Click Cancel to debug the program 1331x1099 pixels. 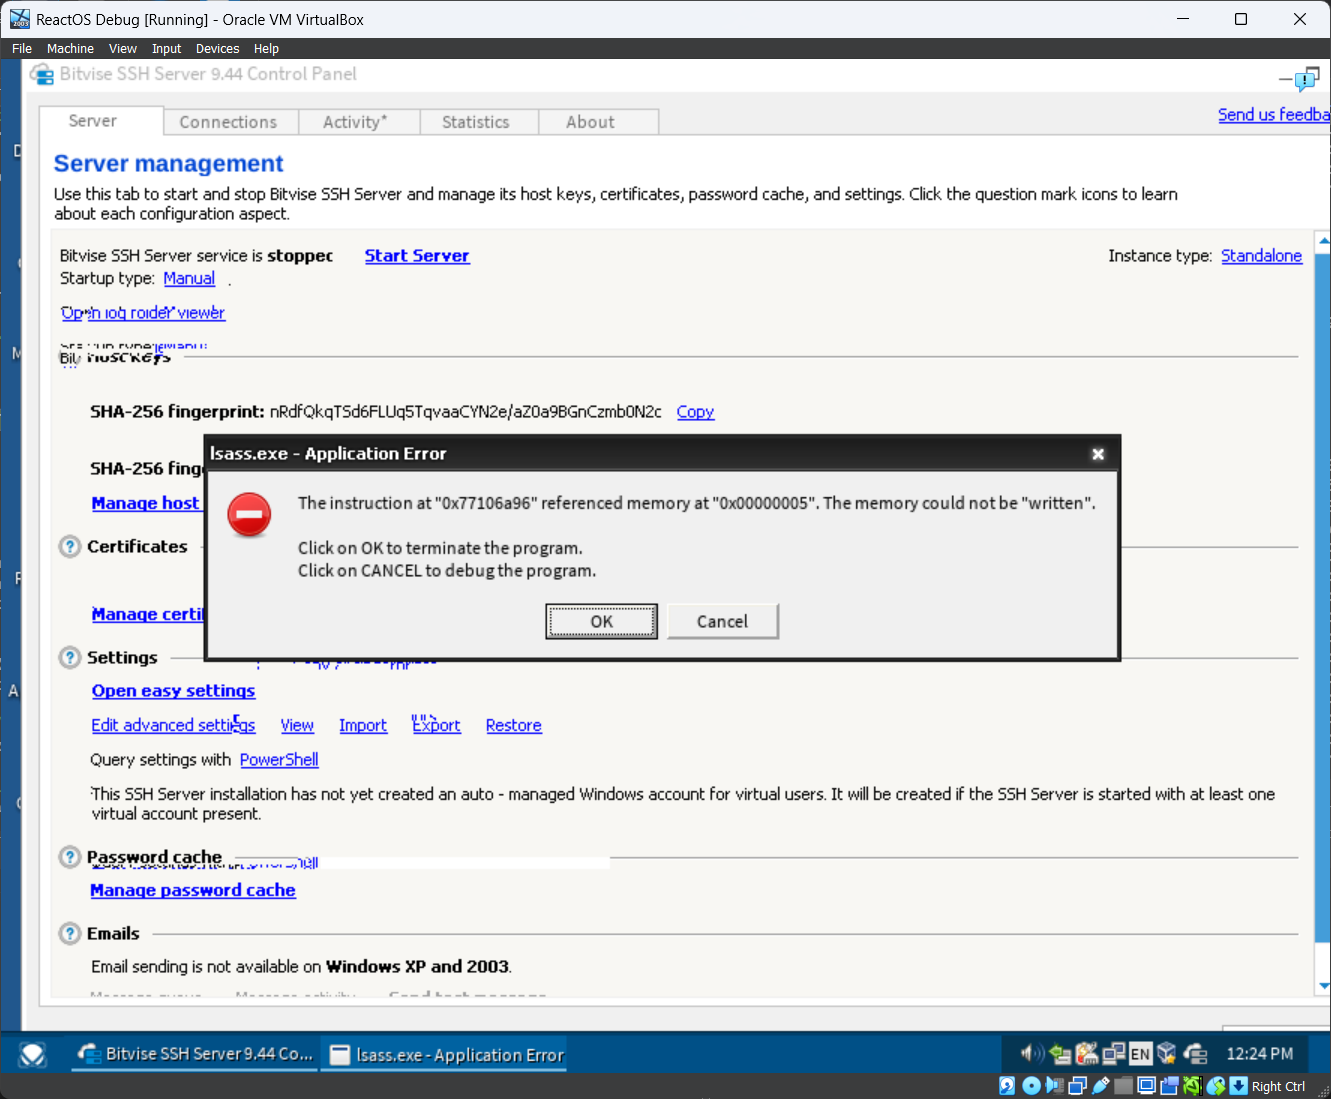pyautogui.click(x=722, y=621)
